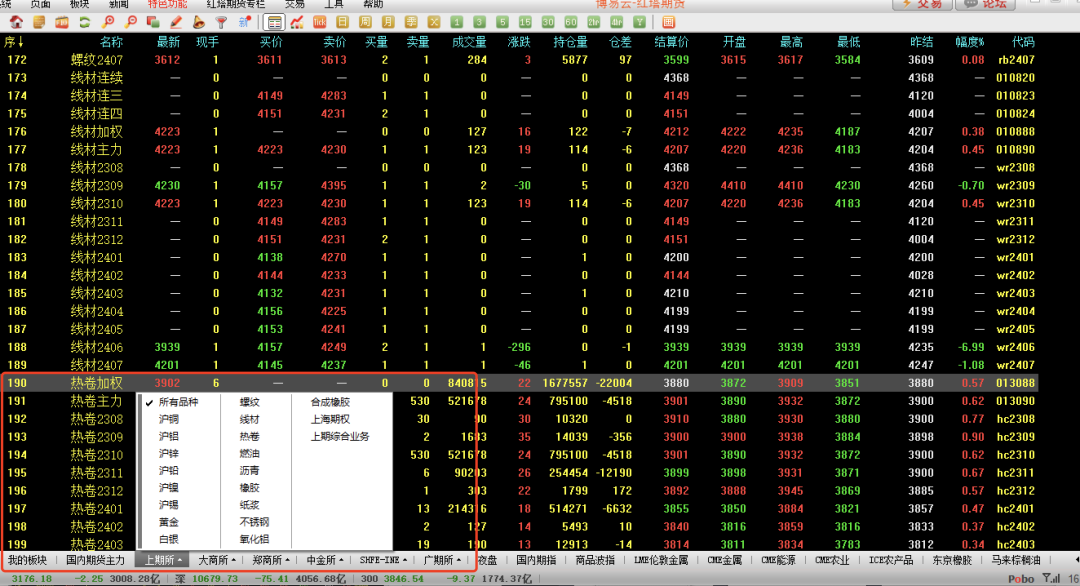Choose 黄金 from the popup menu
1080x586 pixels.
[x=169, y=523]
